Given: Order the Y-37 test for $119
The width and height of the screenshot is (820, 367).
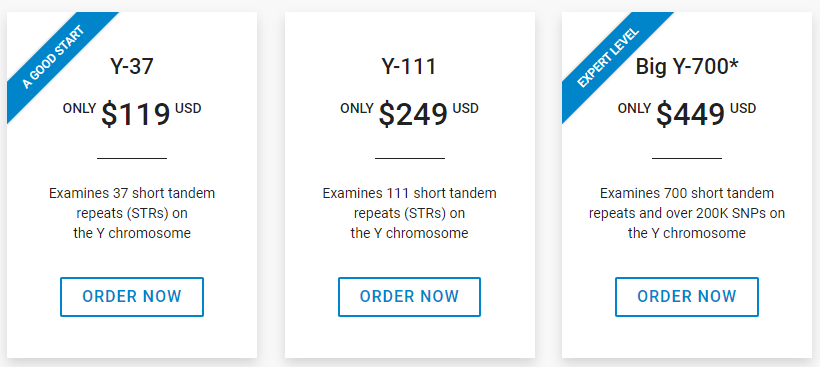Looking at the screenshot, I should (x=132, y=297).
